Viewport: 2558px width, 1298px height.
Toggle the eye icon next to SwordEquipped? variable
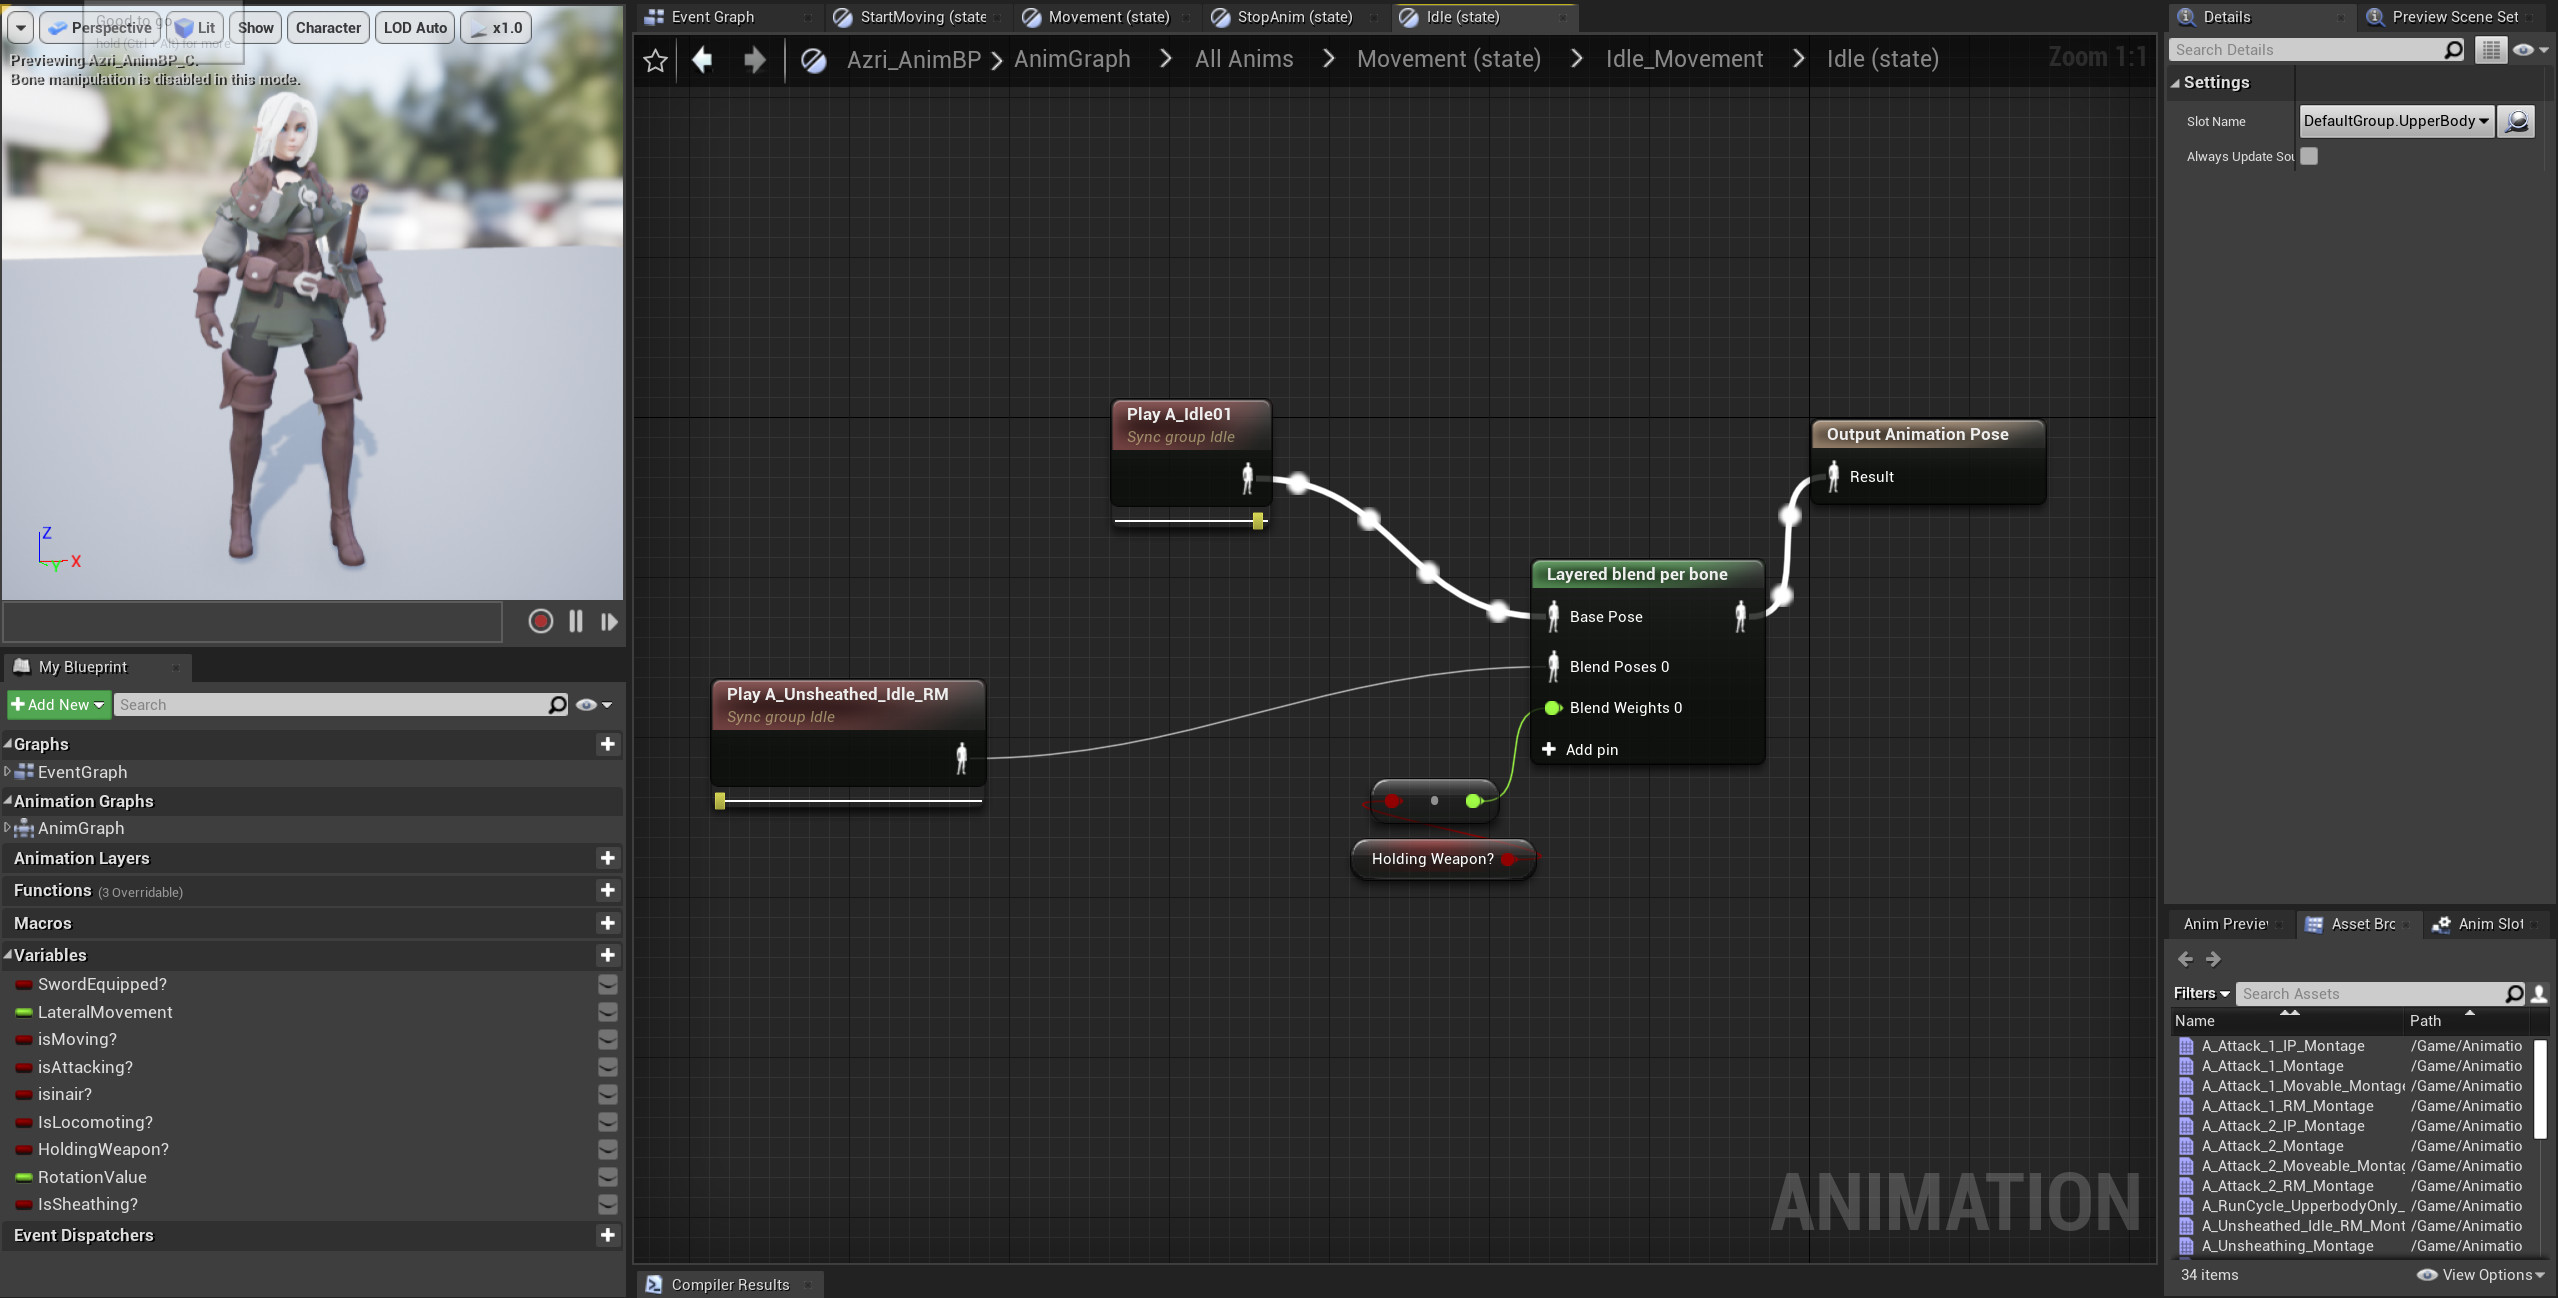pos(609,984)
